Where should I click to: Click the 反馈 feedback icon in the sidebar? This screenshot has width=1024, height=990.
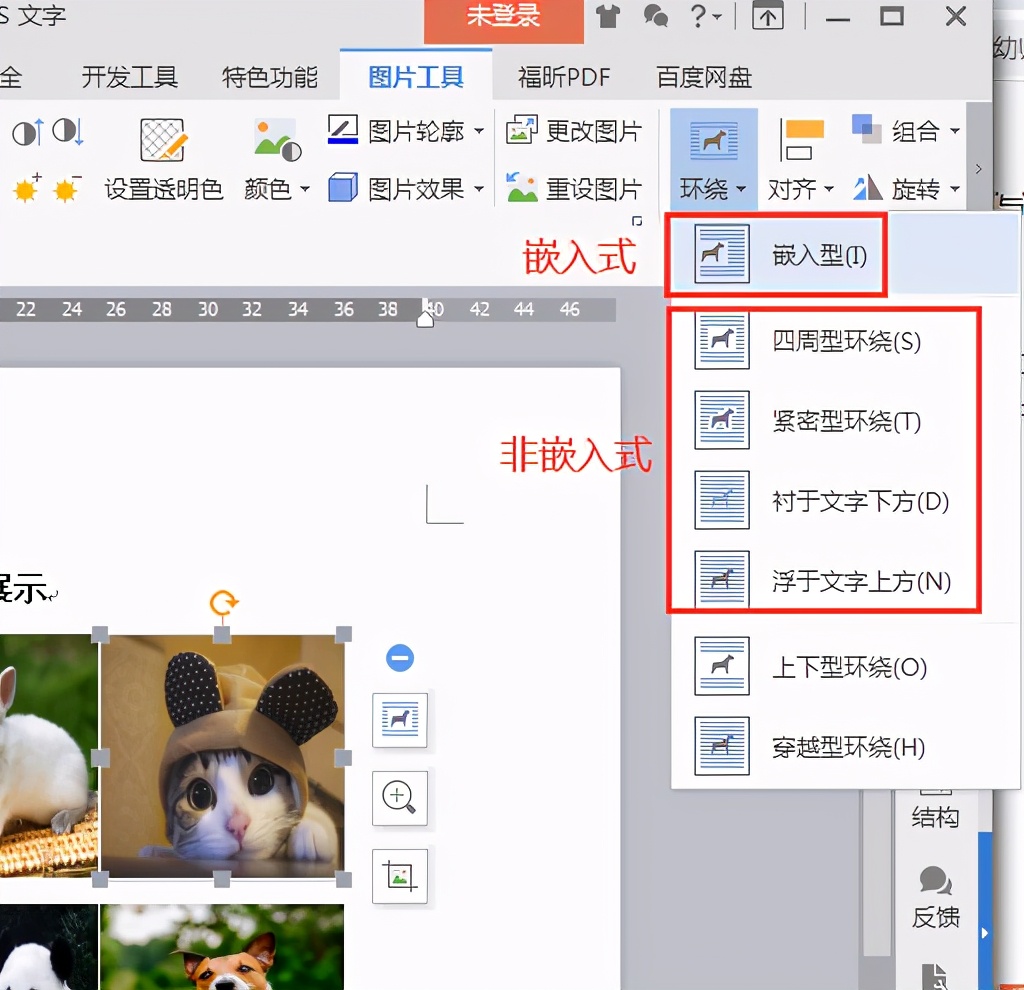(x=934, y=895)
